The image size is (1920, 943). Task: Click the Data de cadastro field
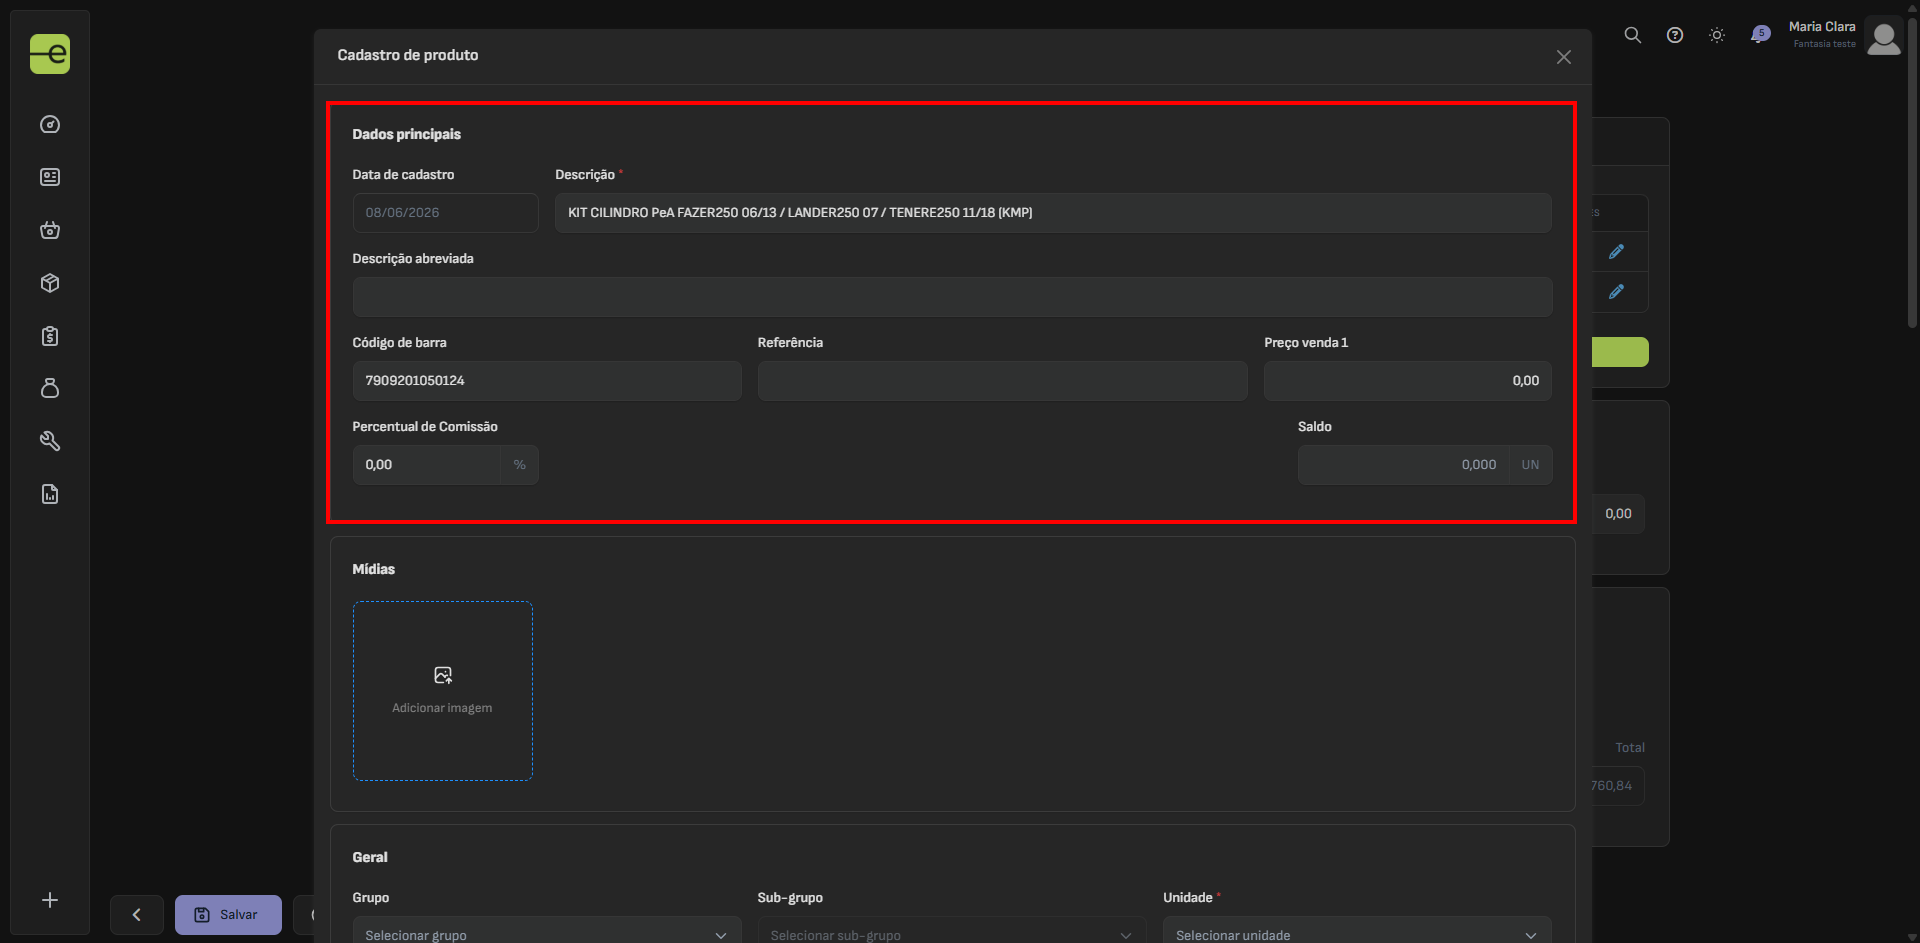(x=445, y=213)
